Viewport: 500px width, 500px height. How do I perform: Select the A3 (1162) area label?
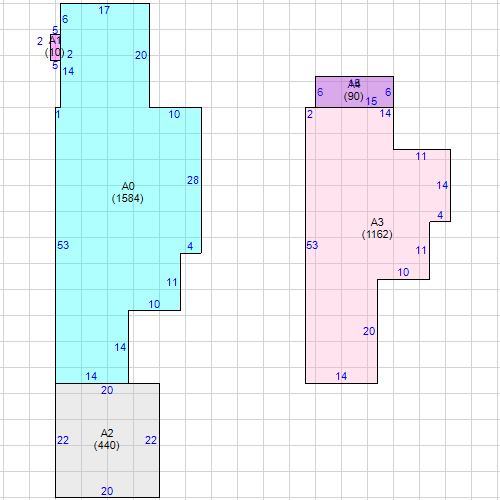(x=377, y=228)
